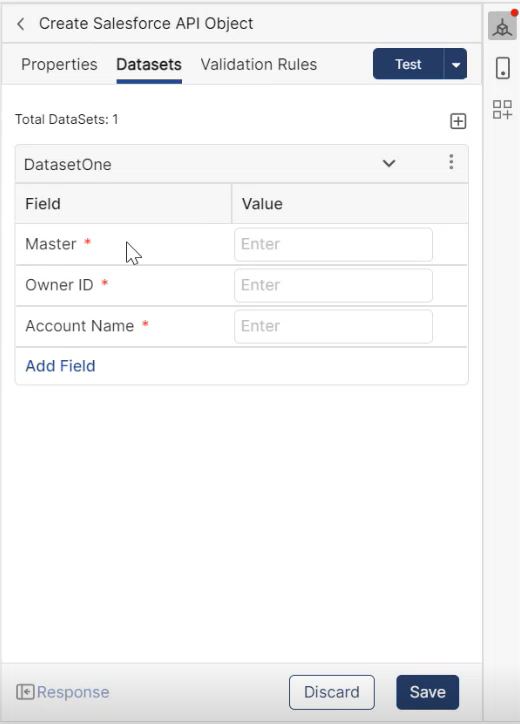
Task: Open the add widgets grid icon
Action: point(502,110)
